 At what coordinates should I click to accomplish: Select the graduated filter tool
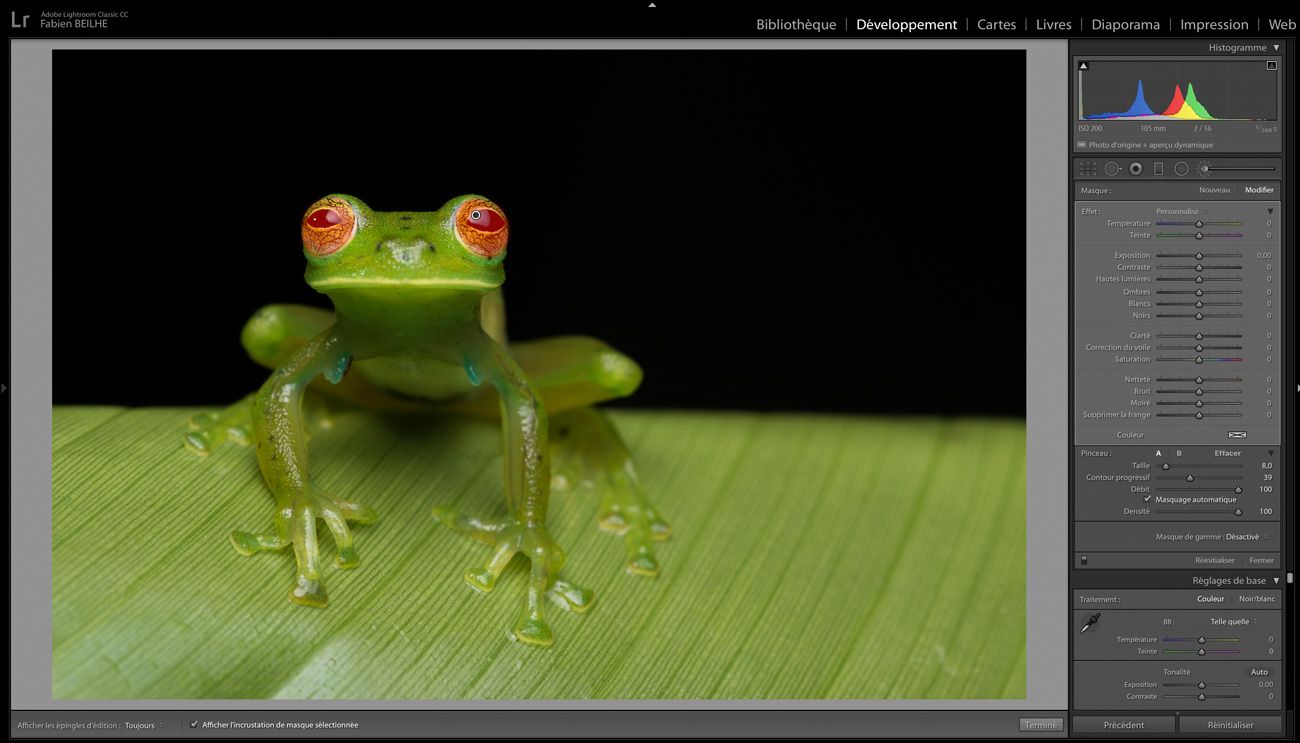pos(1158,169)
